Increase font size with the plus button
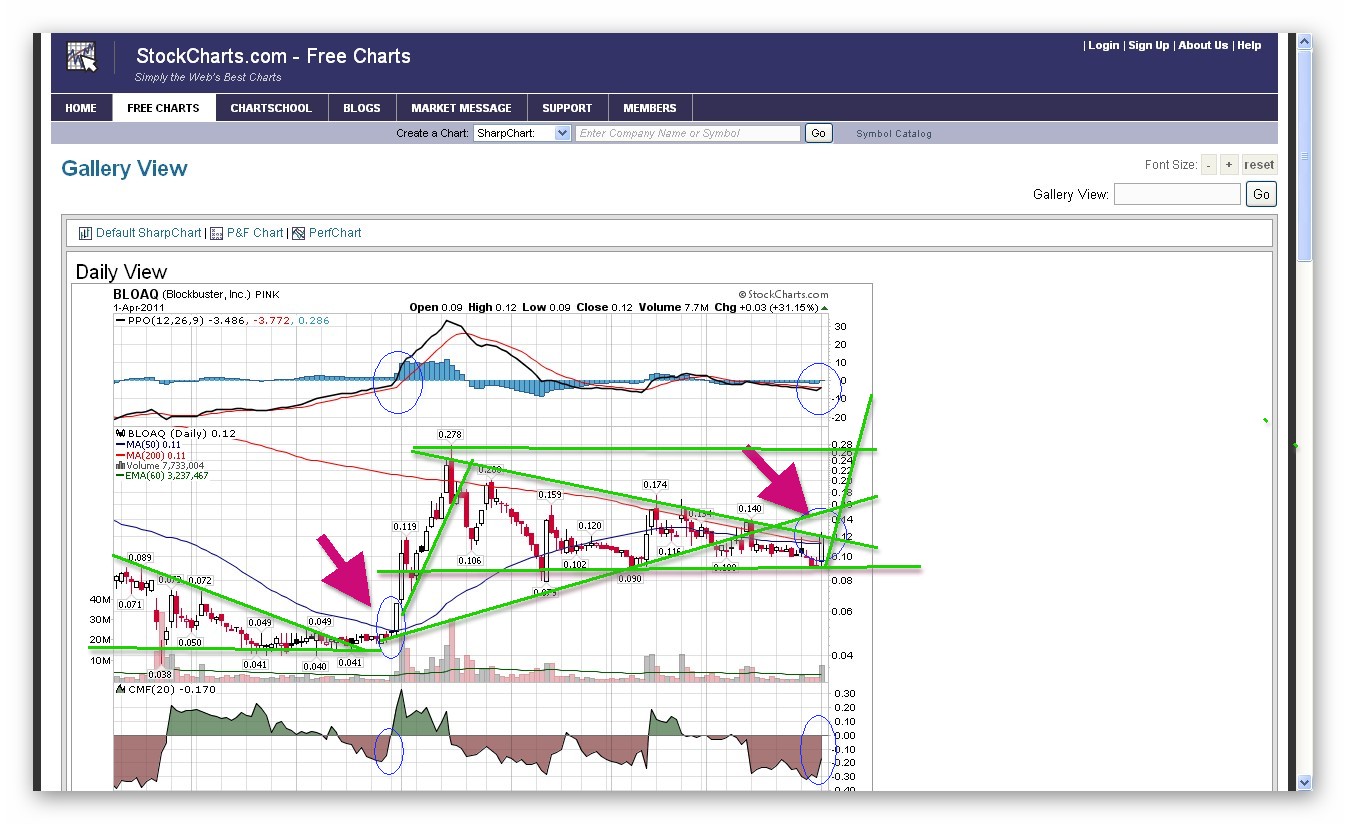The height and width of the screenshot is (824, 1346). click(1229, 165)
